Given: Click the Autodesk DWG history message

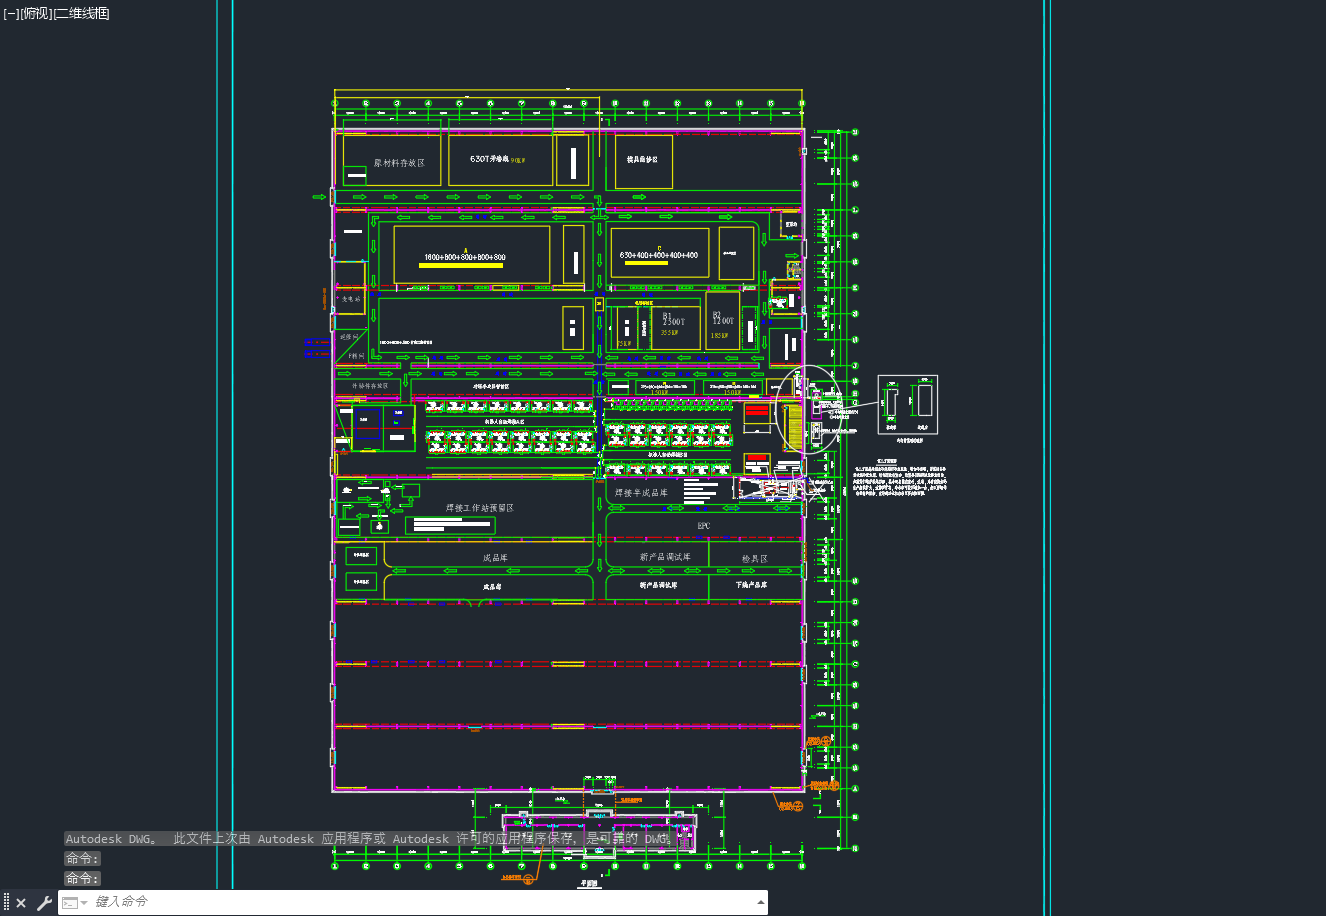Looking at the screenshot, I should point(368,839).
